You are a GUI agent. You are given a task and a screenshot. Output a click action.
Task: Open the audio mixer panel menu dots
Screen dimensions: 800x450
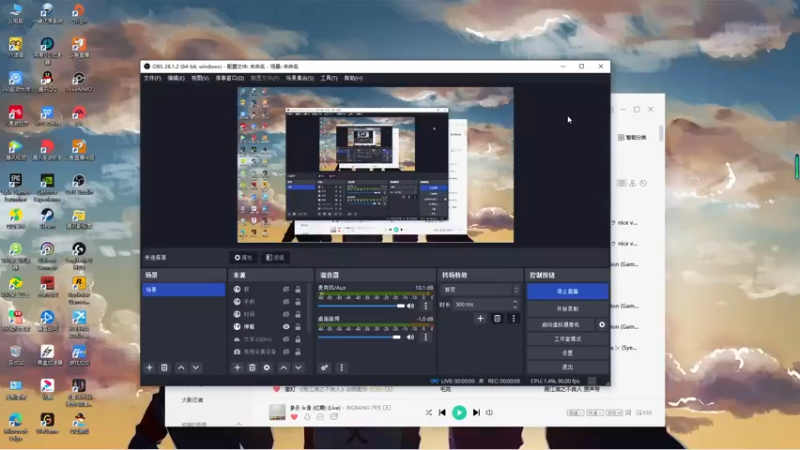point(341,367)
